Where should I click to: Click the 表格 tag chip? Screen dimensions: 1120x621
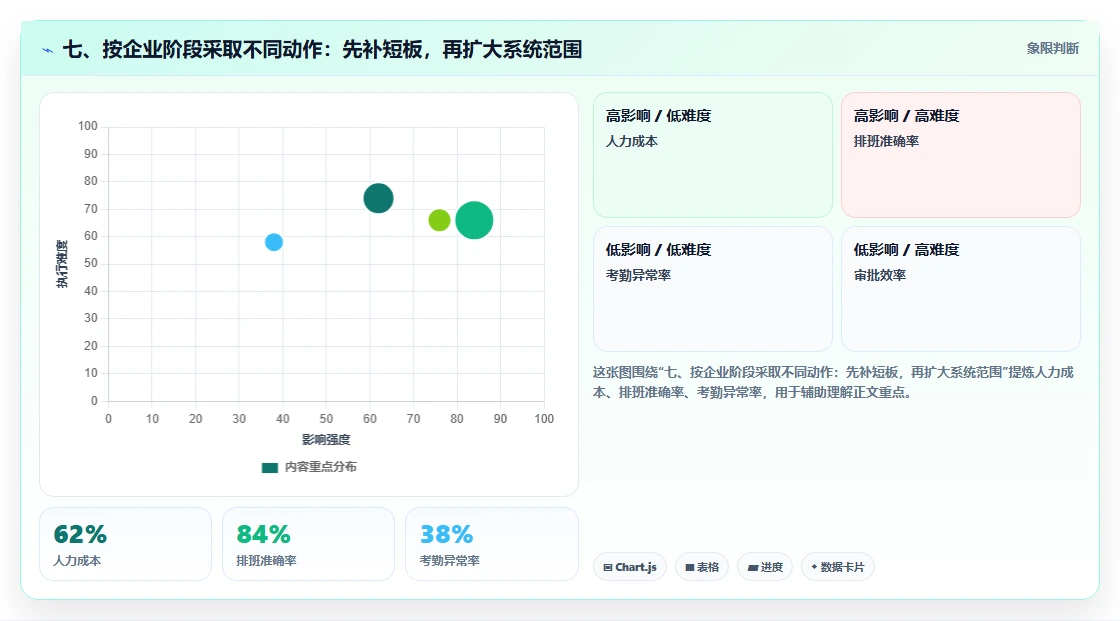pos(701,567)
